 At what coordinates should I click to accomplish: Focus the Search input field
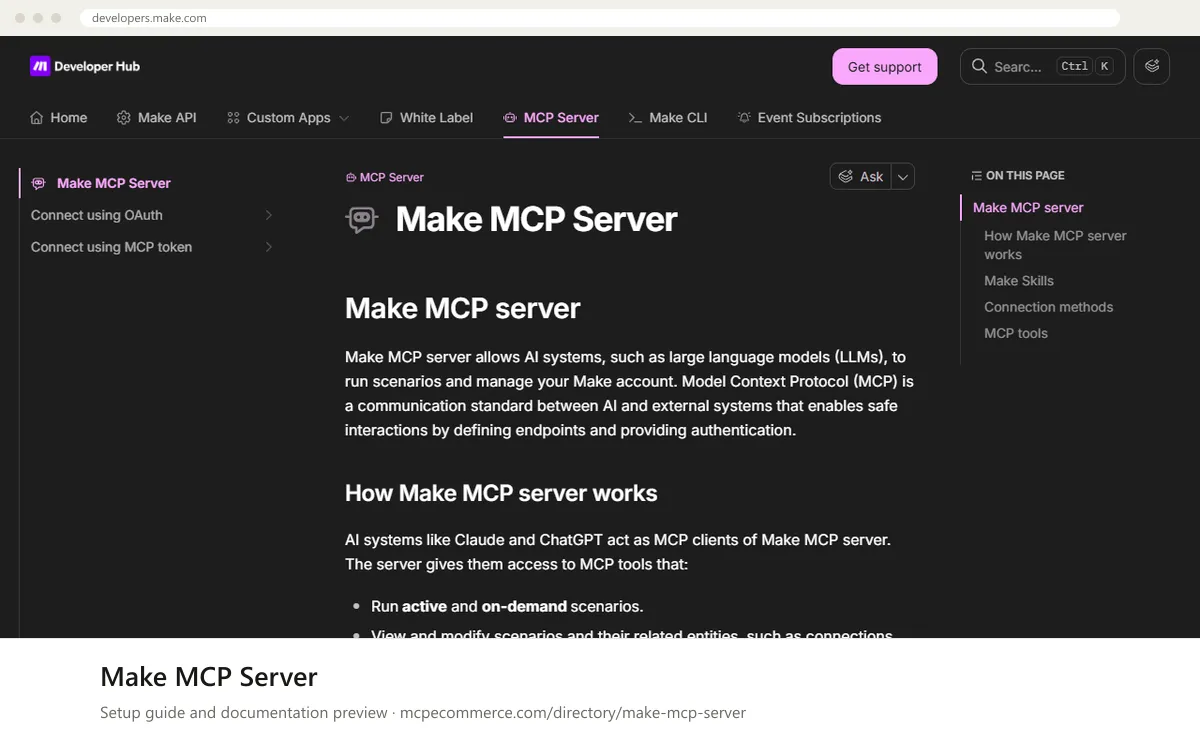tap(1043, 67)
